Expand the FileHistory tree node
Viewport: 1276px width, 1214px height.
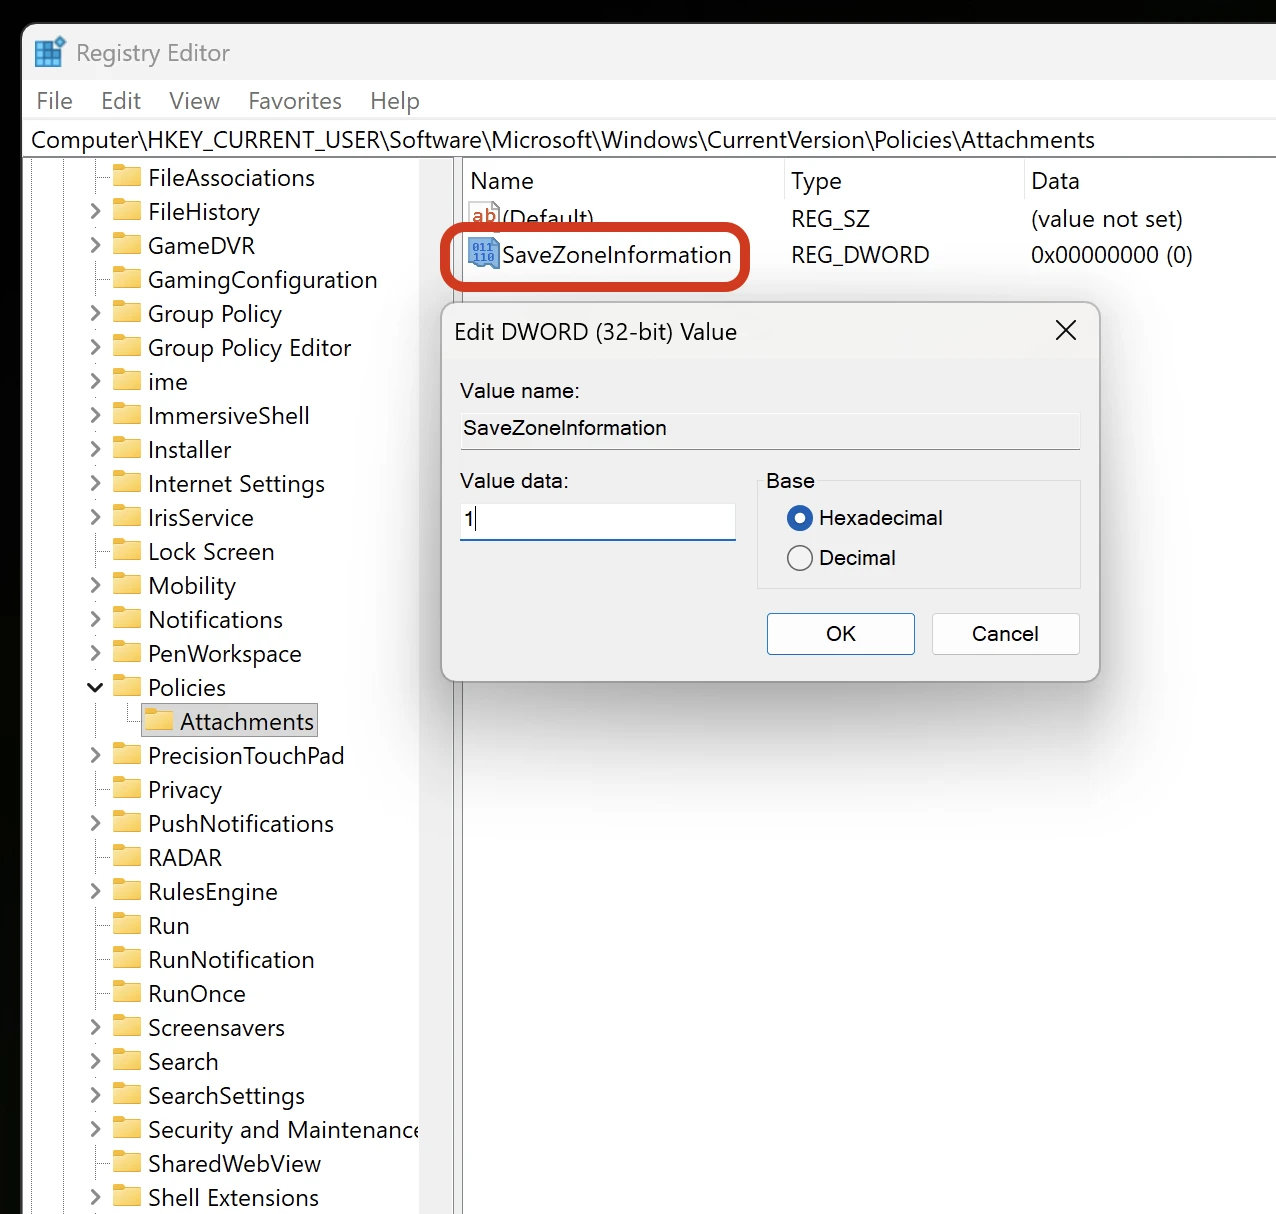click(x=95, y=211)
